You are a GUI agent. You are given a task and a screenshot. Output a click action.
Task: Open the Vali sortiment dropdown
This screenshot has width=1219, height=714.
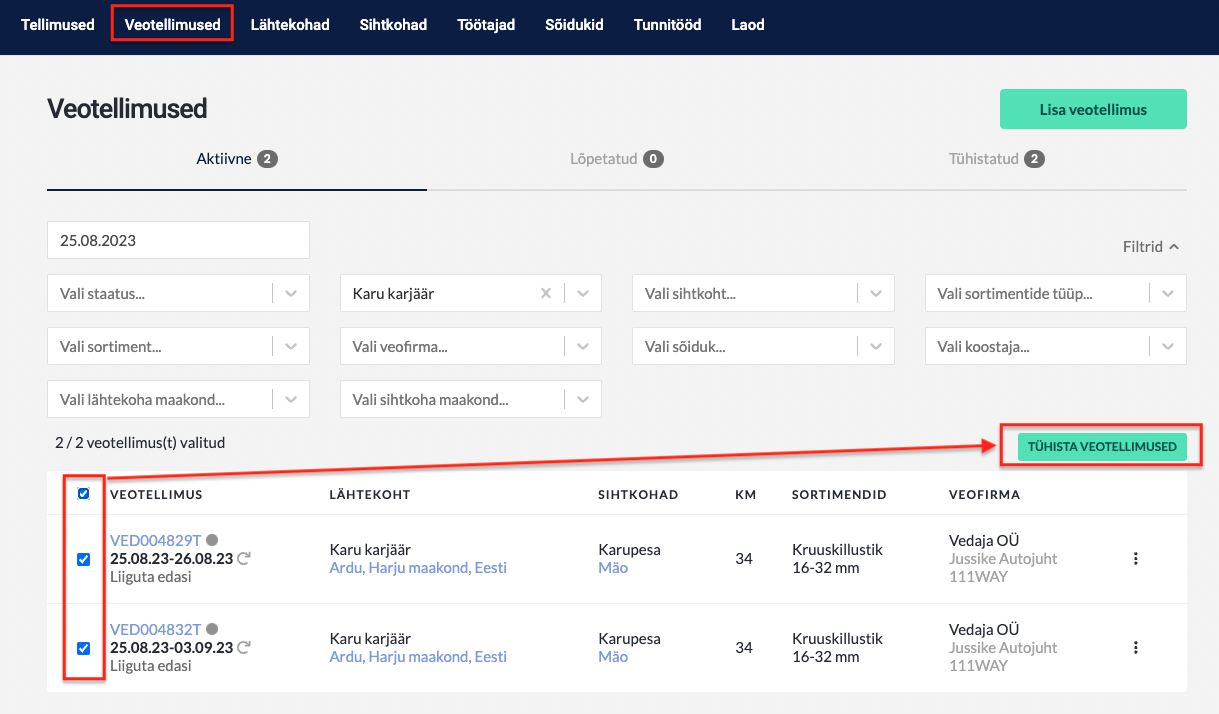coord(178,347)
